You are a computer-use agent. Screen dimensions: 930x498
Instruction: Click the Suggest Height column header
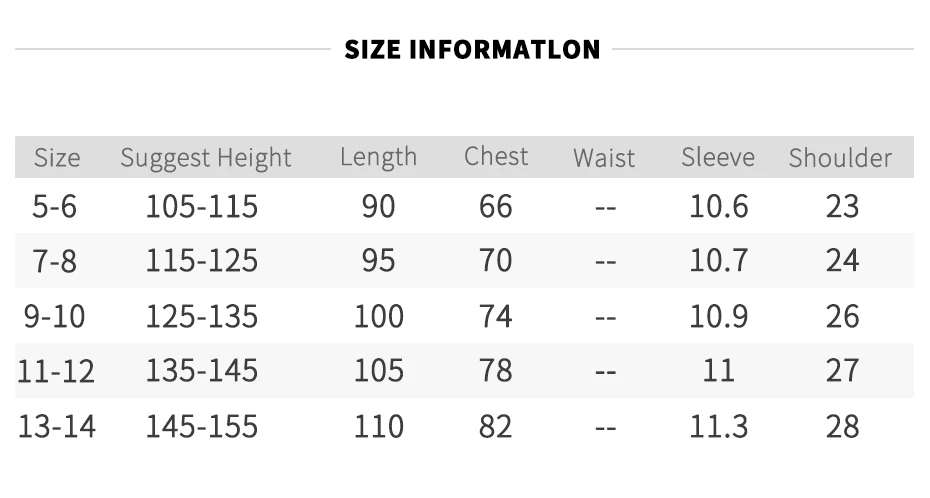point(206,158)
